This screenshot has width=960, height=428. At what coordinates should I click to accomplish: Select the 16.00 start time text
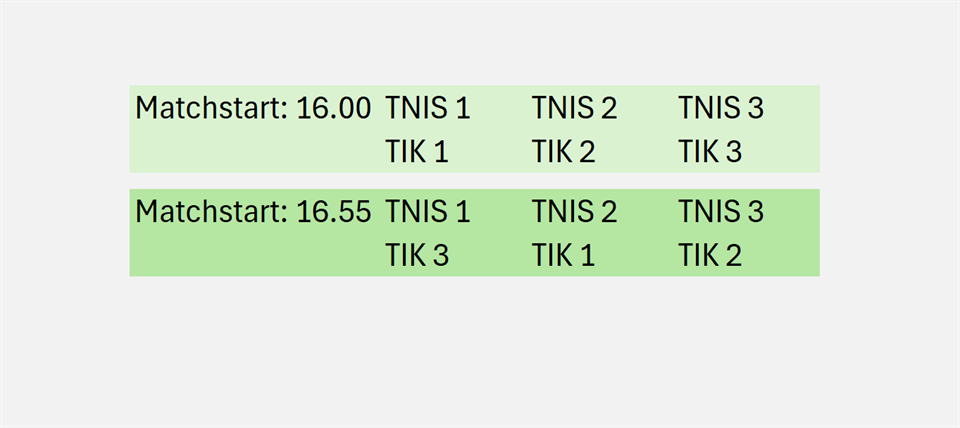(334, 107)
